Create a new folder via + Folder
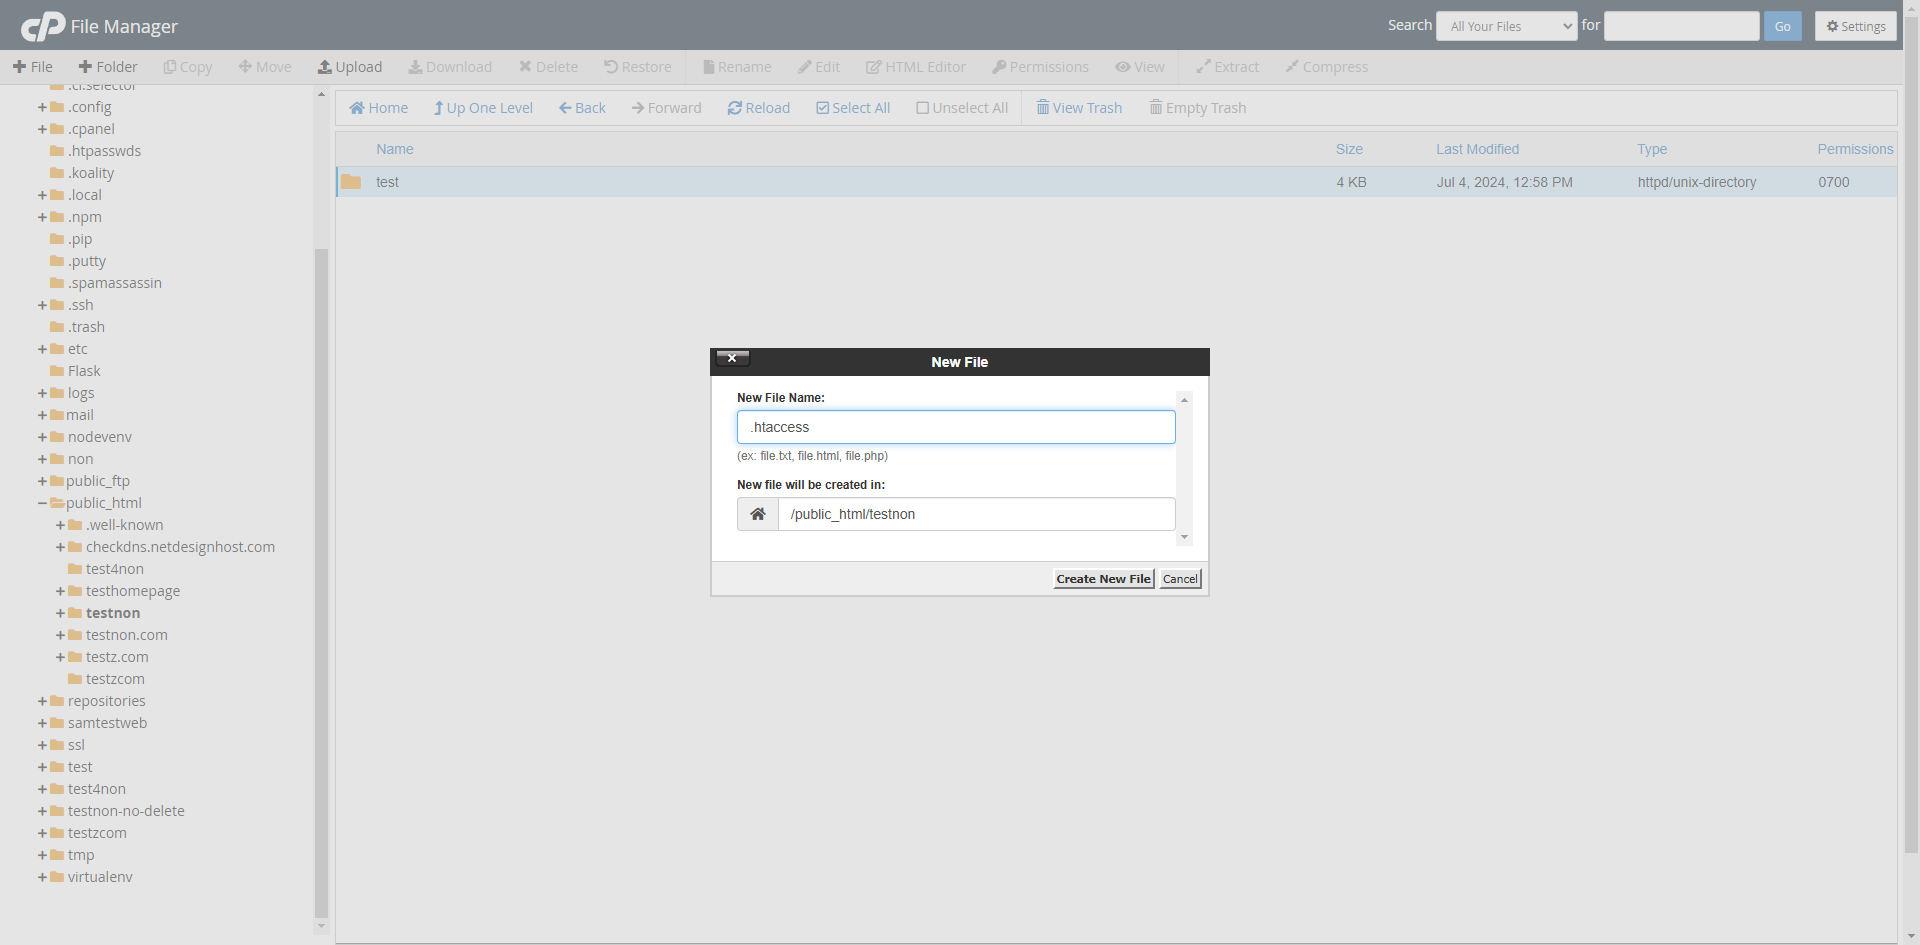 pyautogui.click(x=108, y=67)
